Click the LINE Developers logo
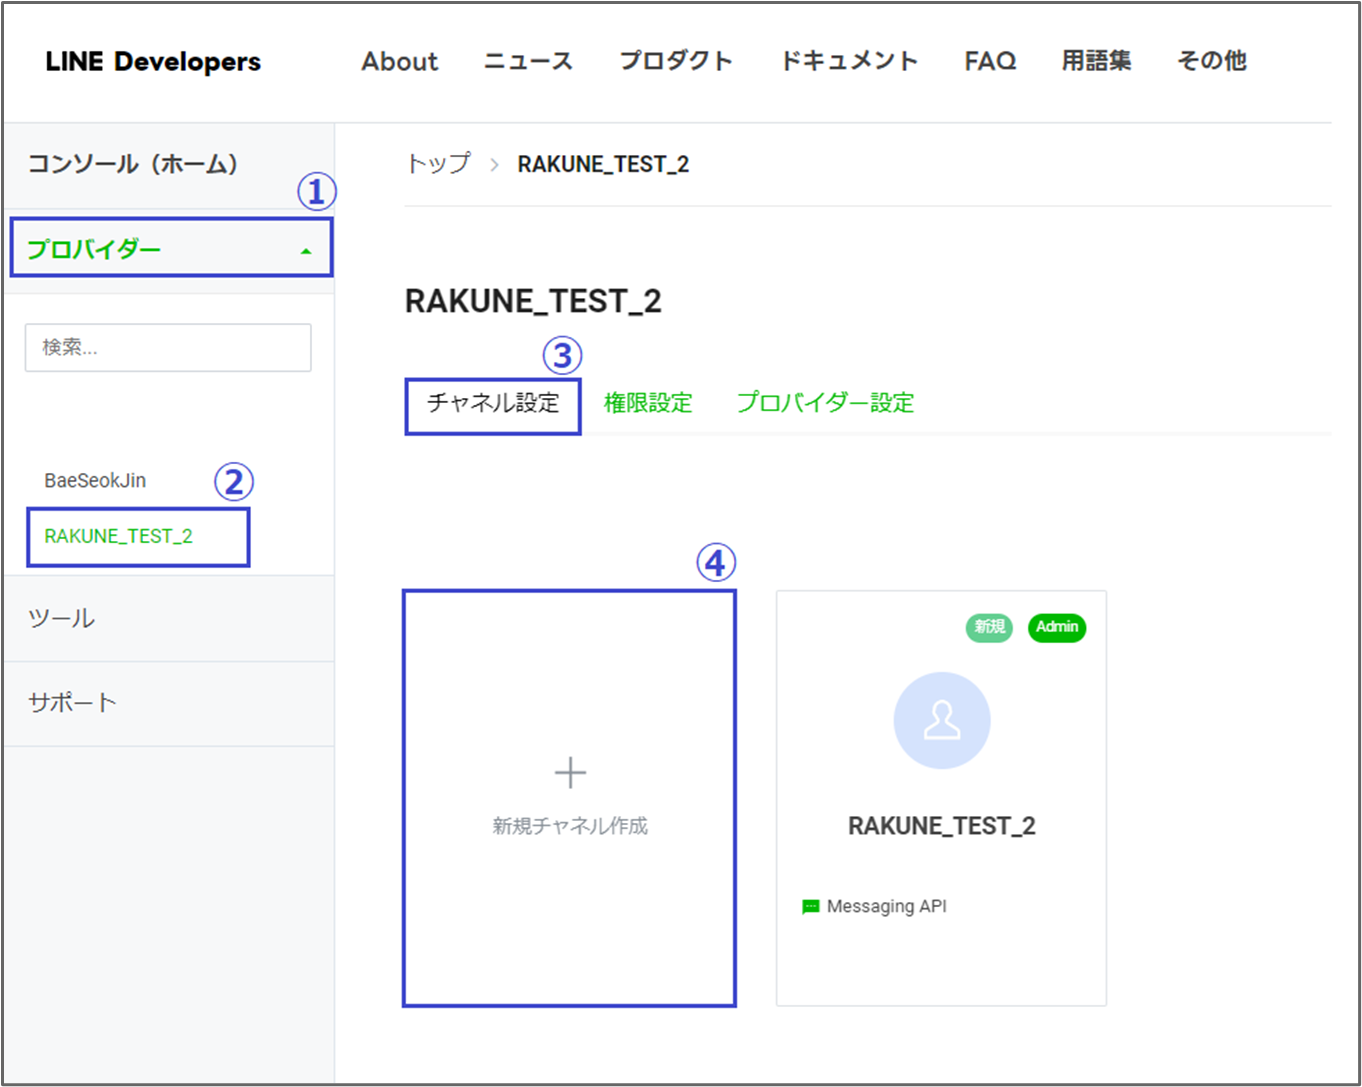 (153, 62)
